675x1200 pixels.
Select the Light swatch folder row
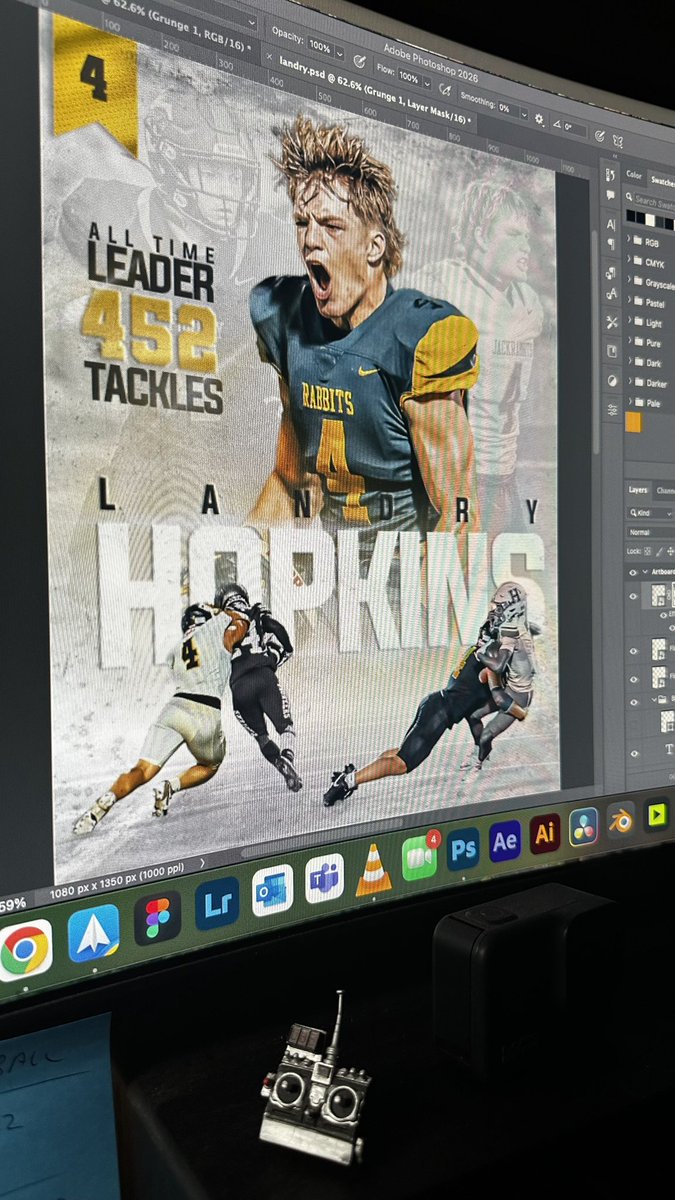650,322
